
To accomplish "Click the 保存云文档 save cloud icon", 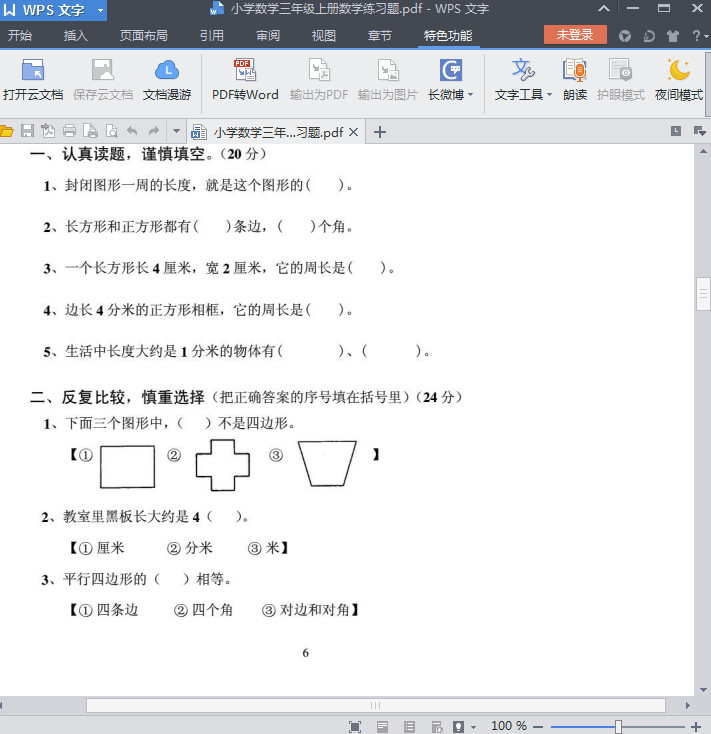I will (103, 81).
